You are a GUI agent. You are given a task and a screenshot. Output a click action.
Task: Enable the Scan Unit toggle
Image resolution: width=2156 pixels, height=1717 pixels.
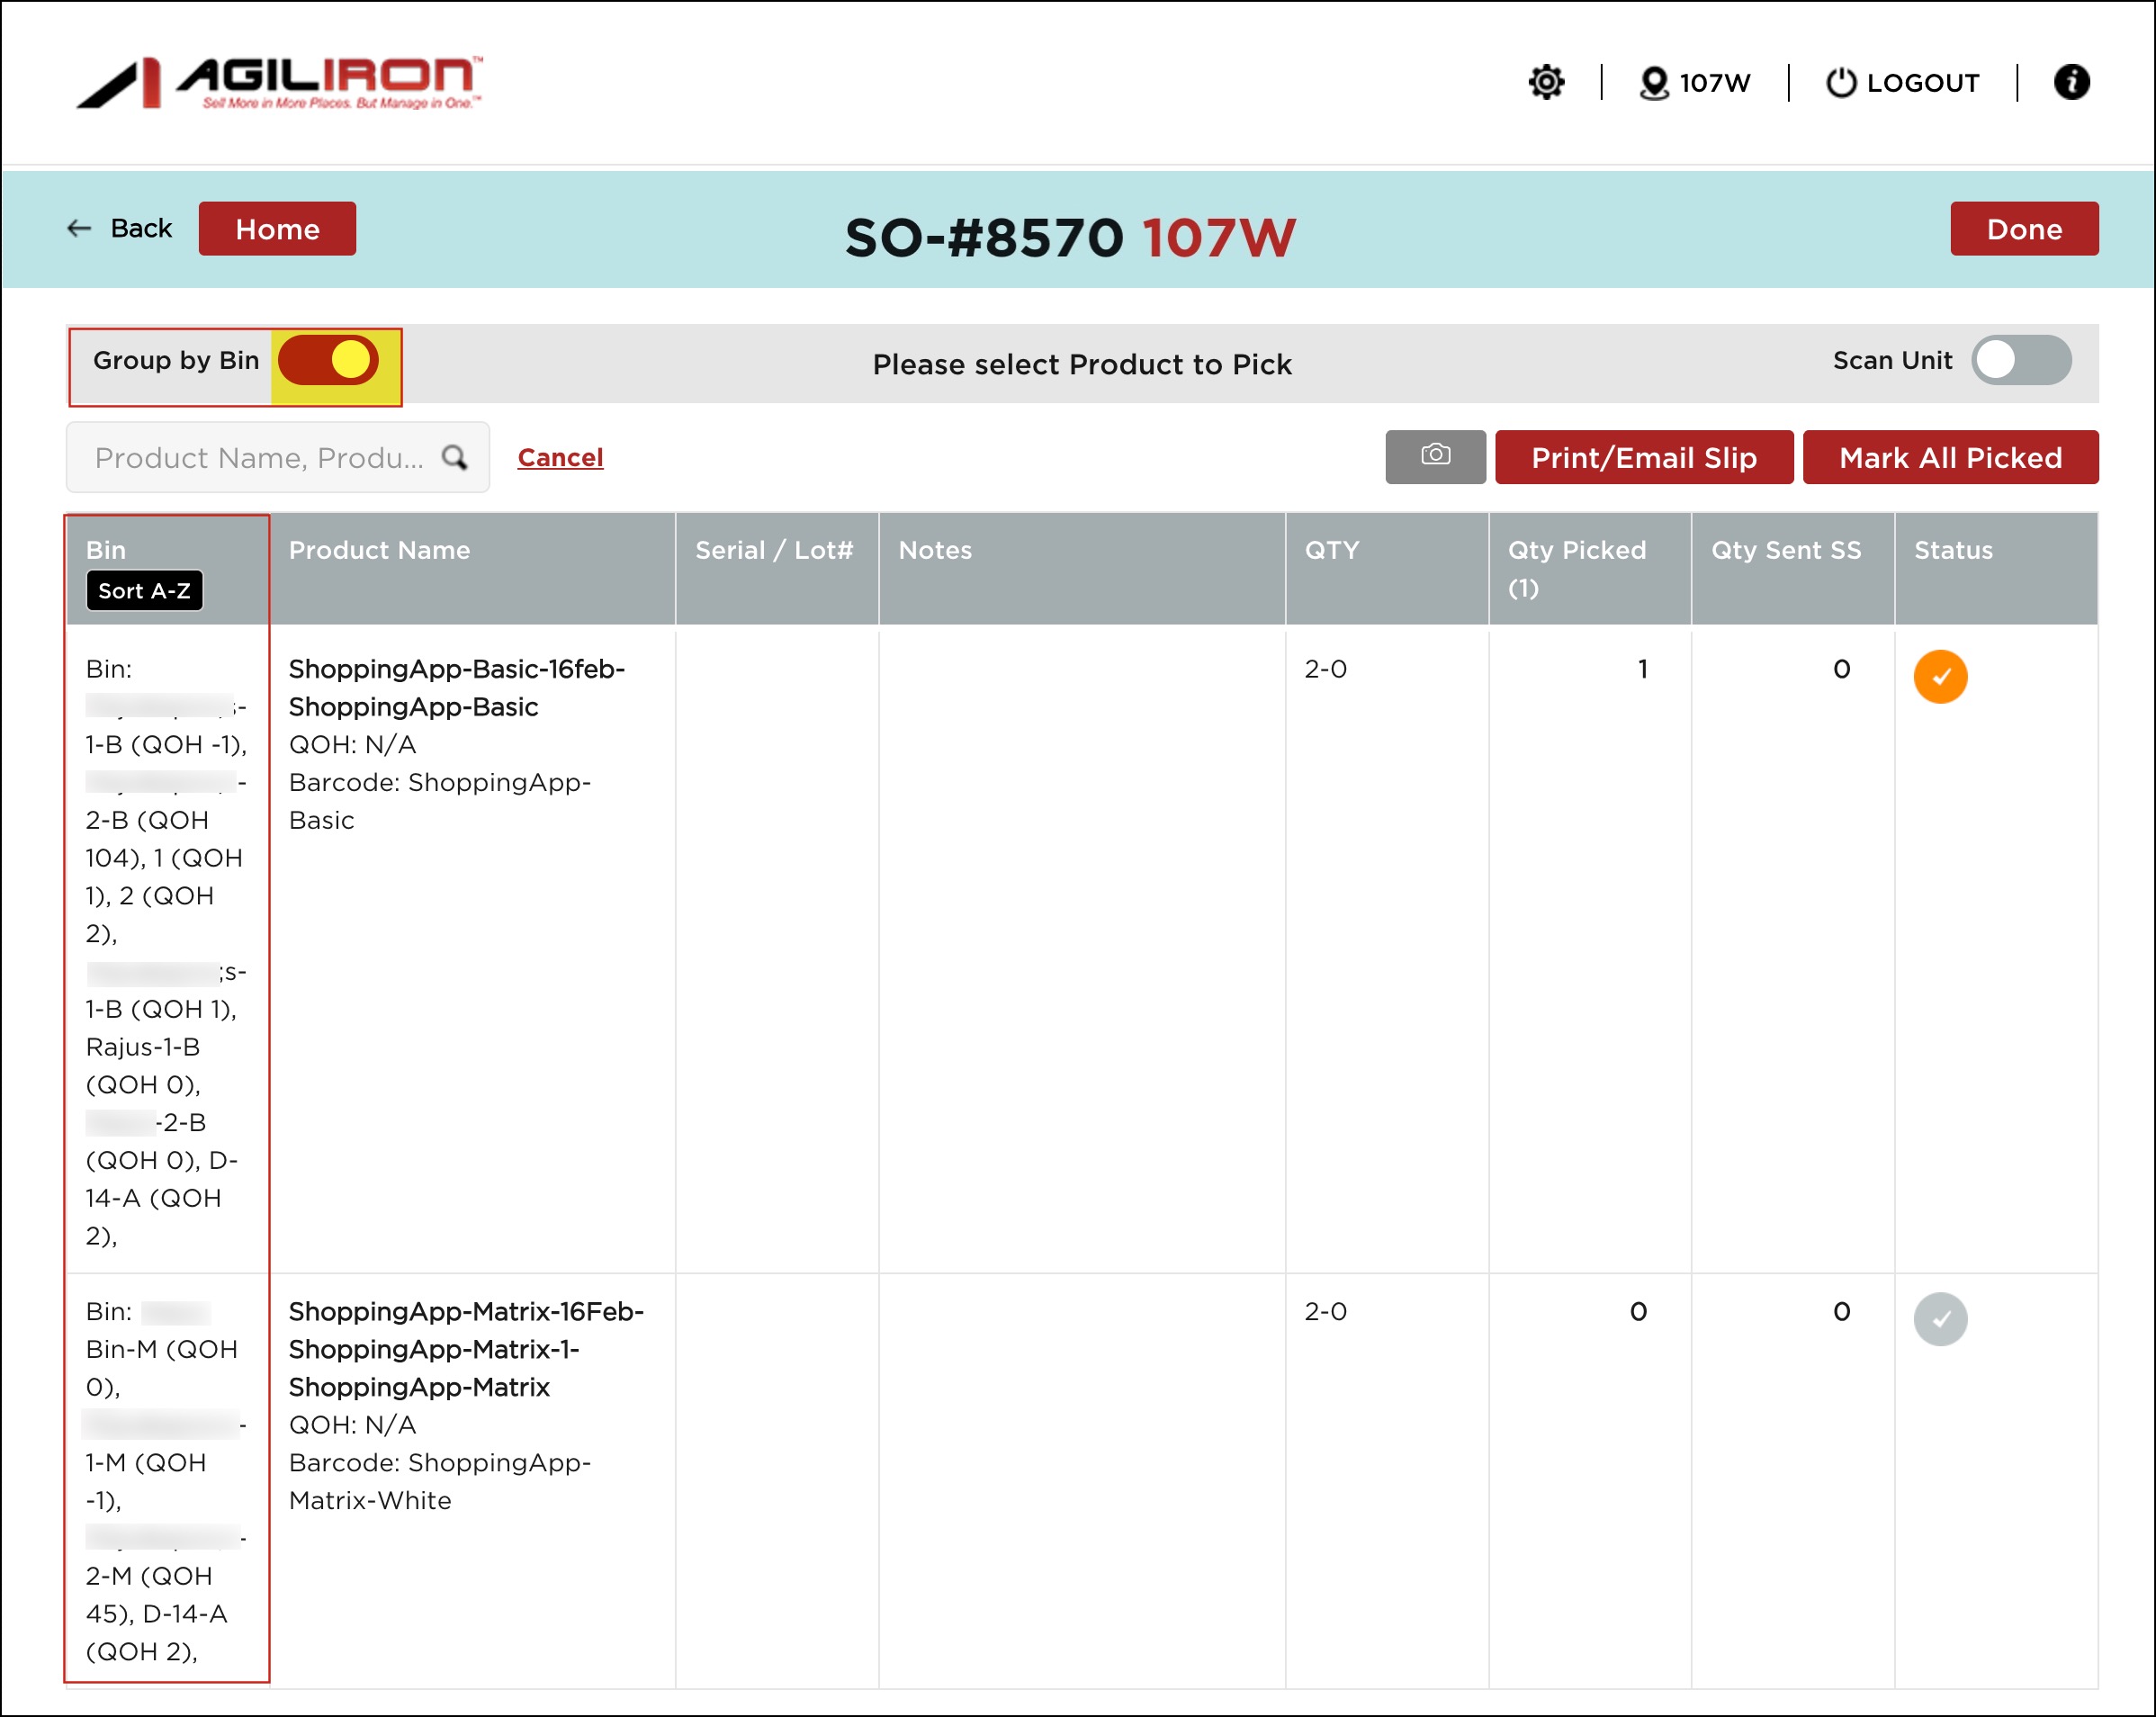2020,360
